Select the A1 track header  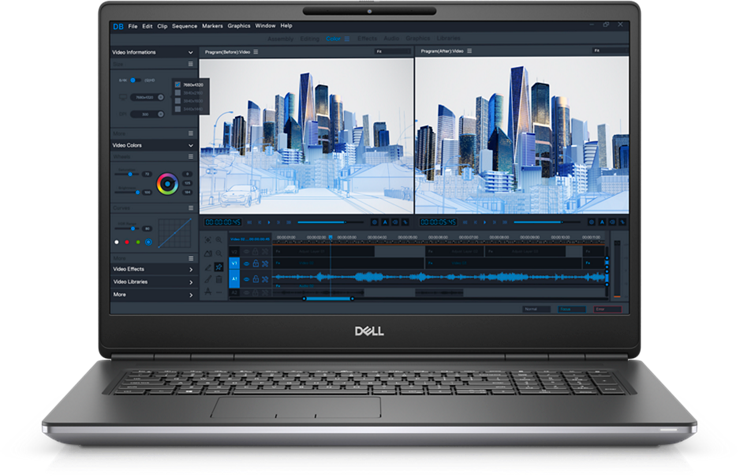234,279
